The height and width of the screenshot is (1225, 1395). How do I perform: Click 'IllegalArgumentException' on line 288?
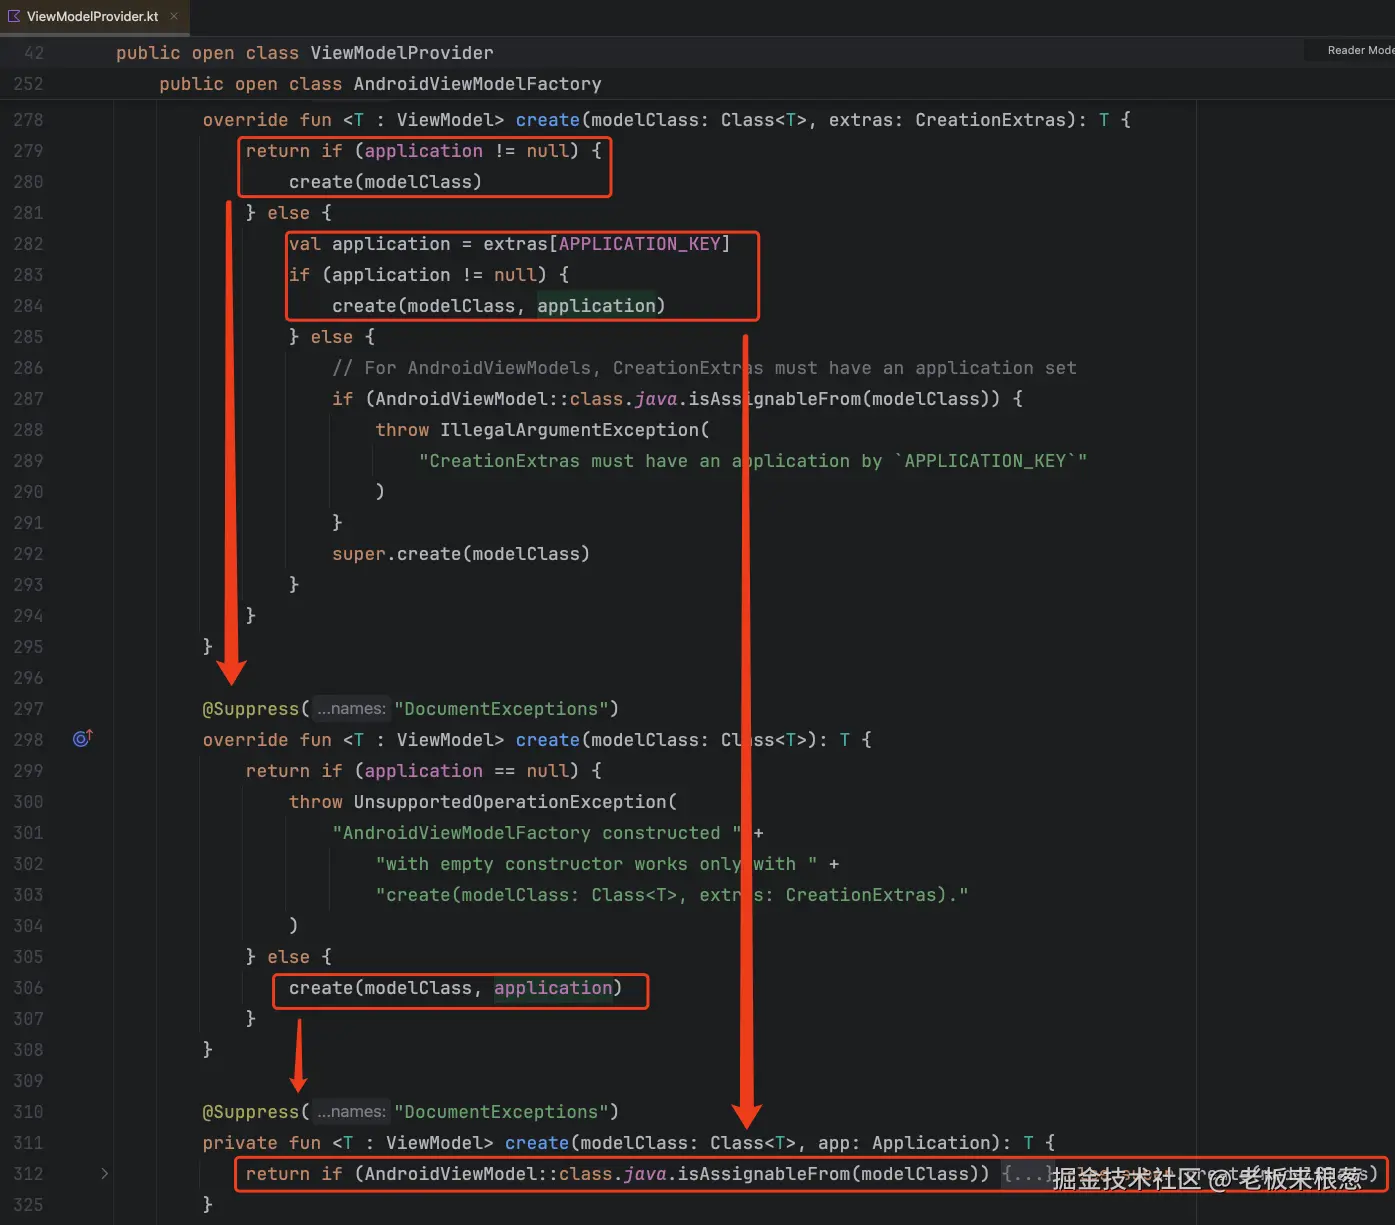569,430
